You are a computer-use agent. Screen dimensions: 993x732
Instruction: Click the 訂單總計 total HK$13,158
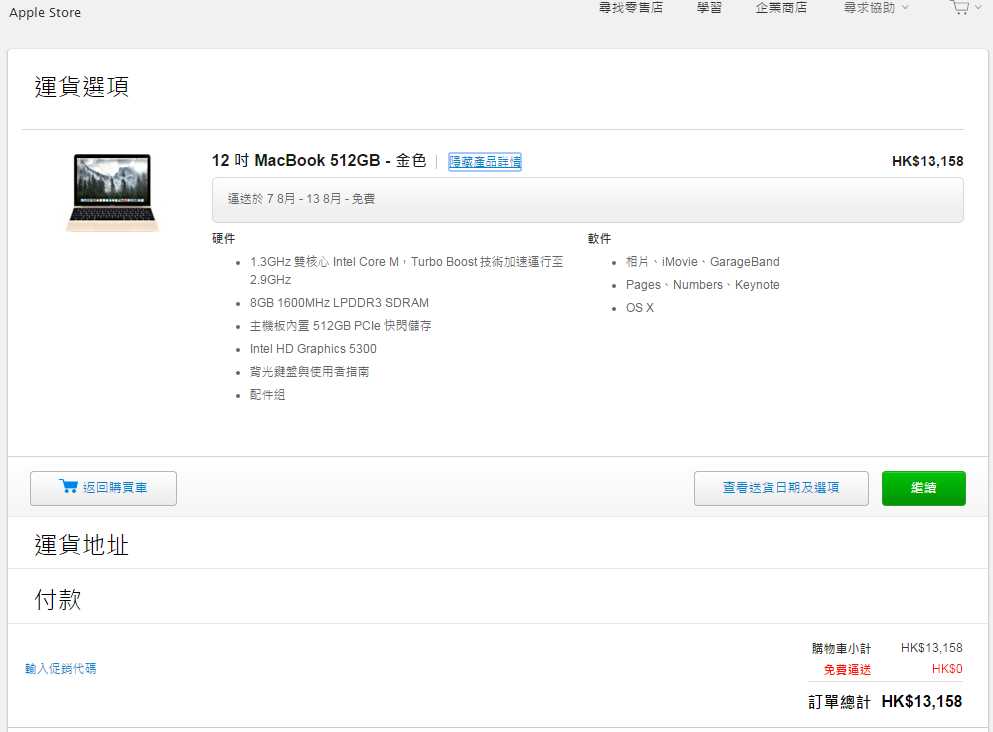(921, 702)
